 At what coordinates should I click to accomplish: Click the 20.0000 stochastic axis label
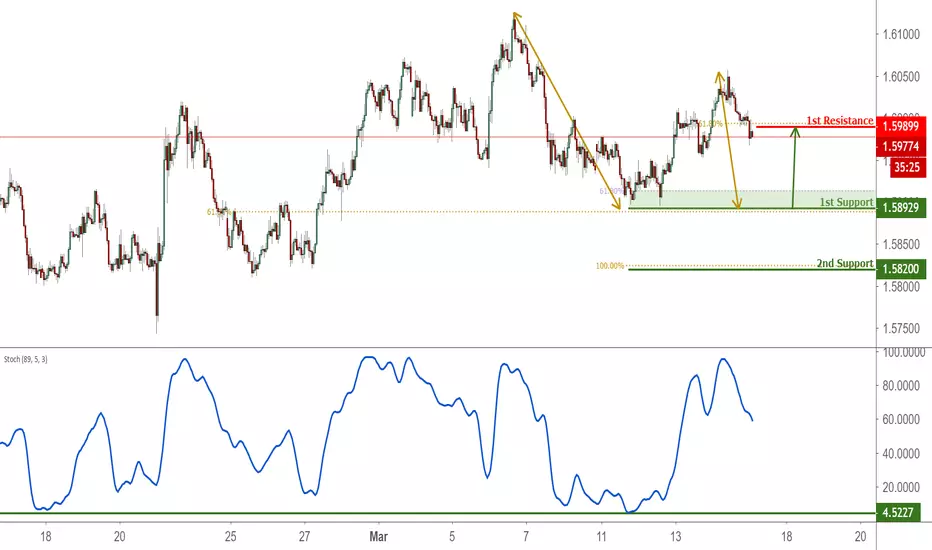point(901,488)
